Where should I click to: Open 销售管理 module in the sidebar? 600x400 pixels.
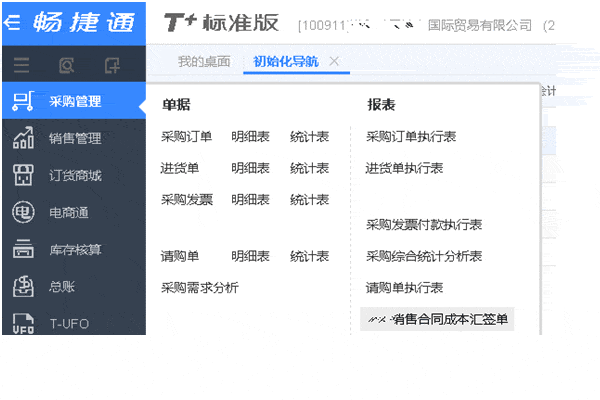pos(74,138)
